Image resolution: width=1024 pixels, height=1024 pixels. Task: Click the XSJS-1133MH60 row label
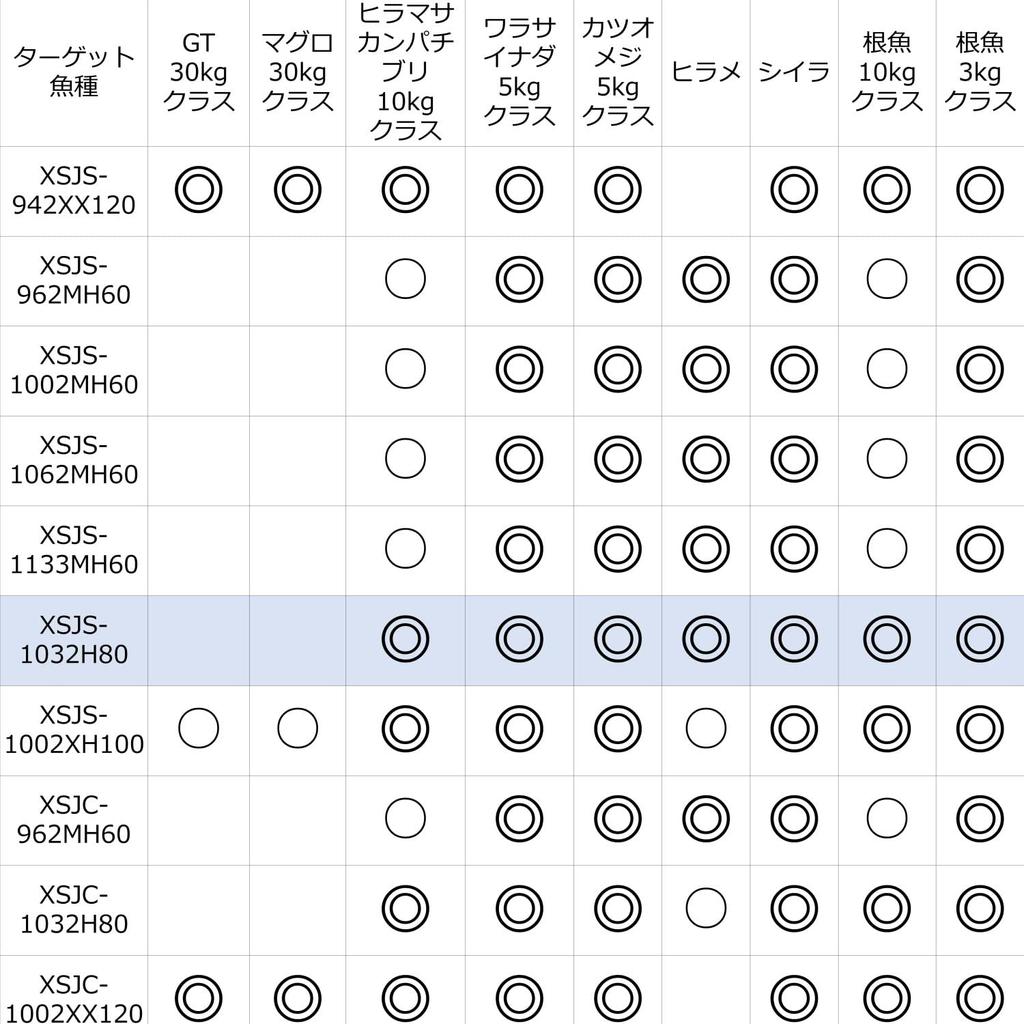click(x=74, y=549)
